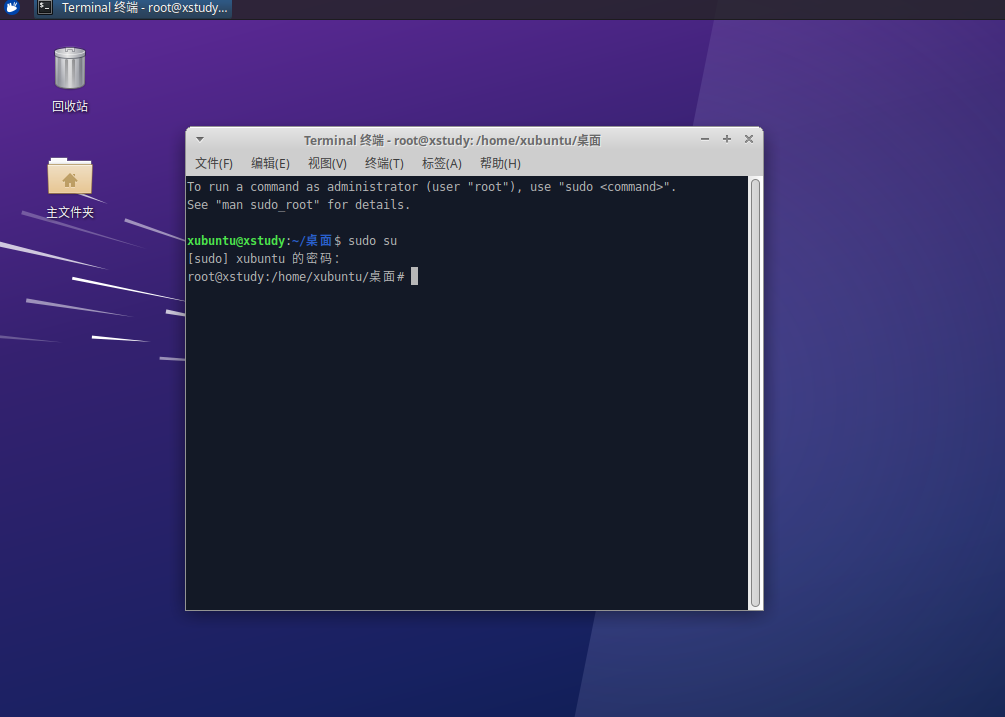
Task: Open the 视图(V) menu
Action: tap(328, 163)
